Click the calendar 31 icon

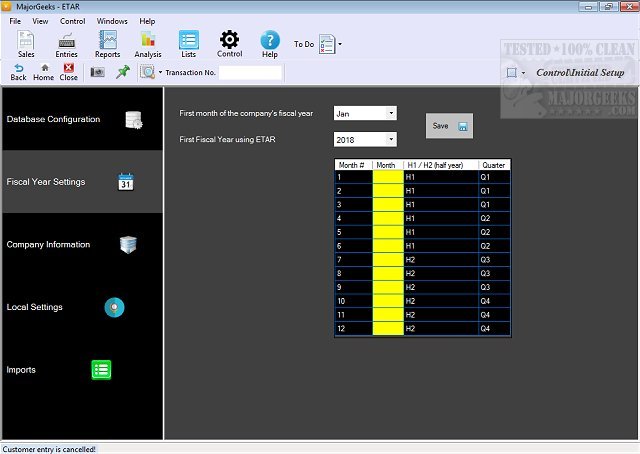tap(126, 182)
